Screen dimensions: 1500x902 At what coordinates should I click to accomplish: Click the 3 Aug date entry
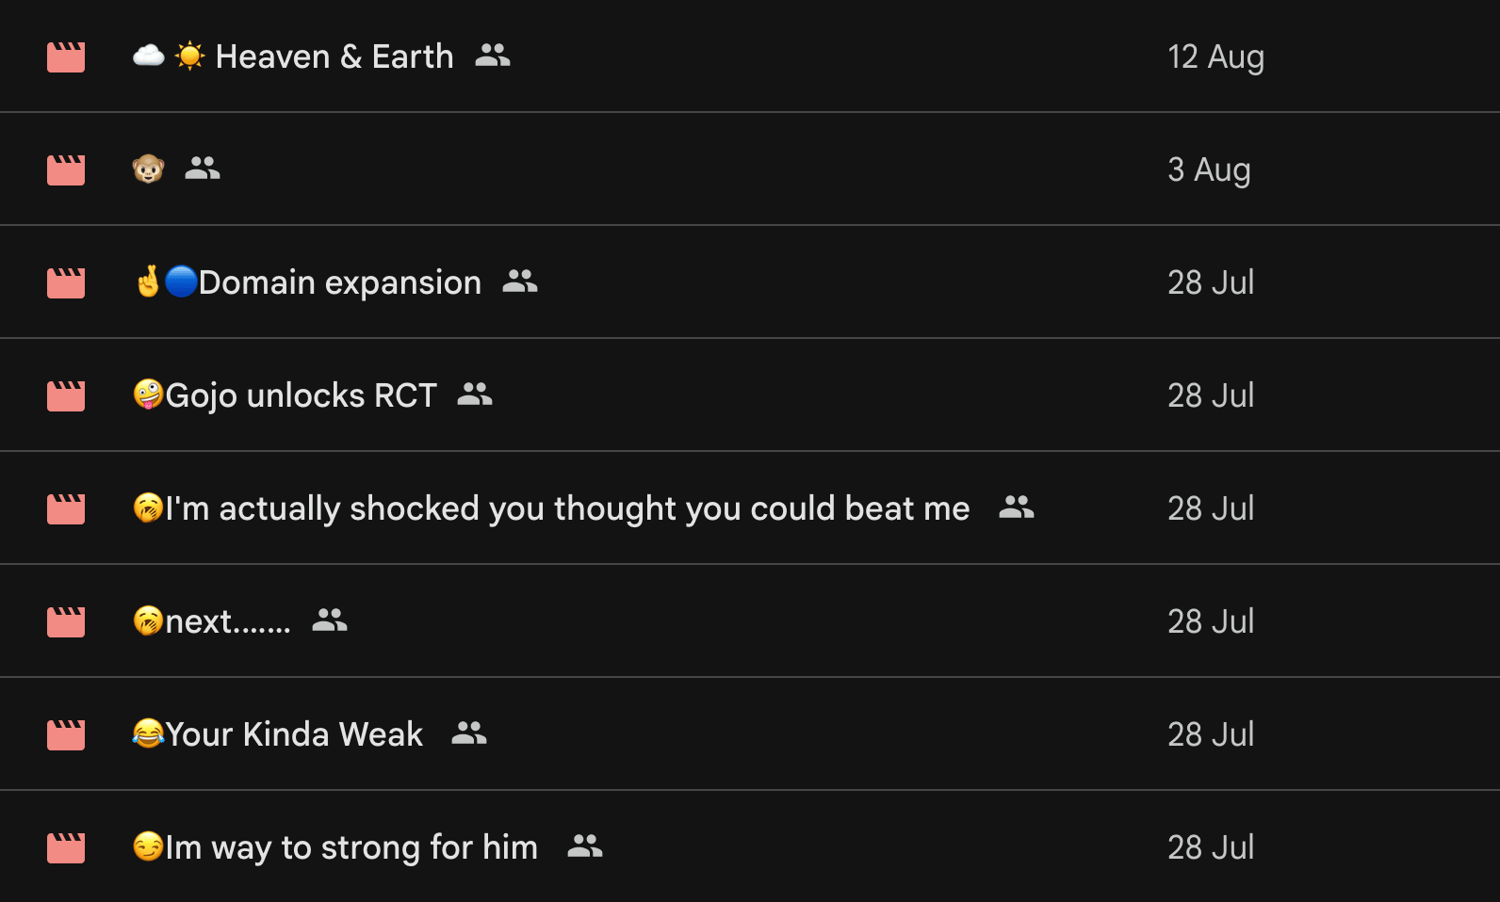(x=1208, y=170)
